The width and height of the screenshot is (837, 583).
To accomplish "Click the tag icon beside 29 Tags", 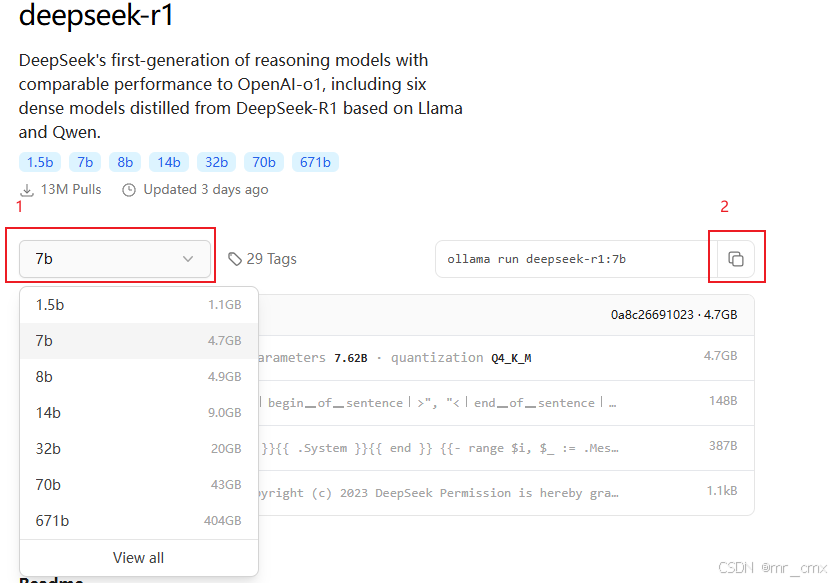I will pyautogui.click(x=235, y=259).
